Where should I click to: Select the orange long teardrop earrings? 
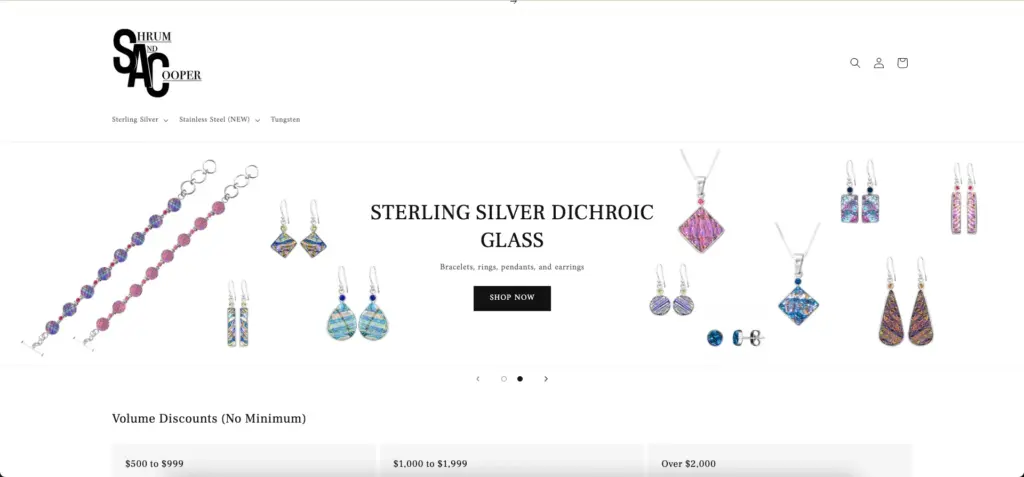pyautogui.click(x=906, y=301)
